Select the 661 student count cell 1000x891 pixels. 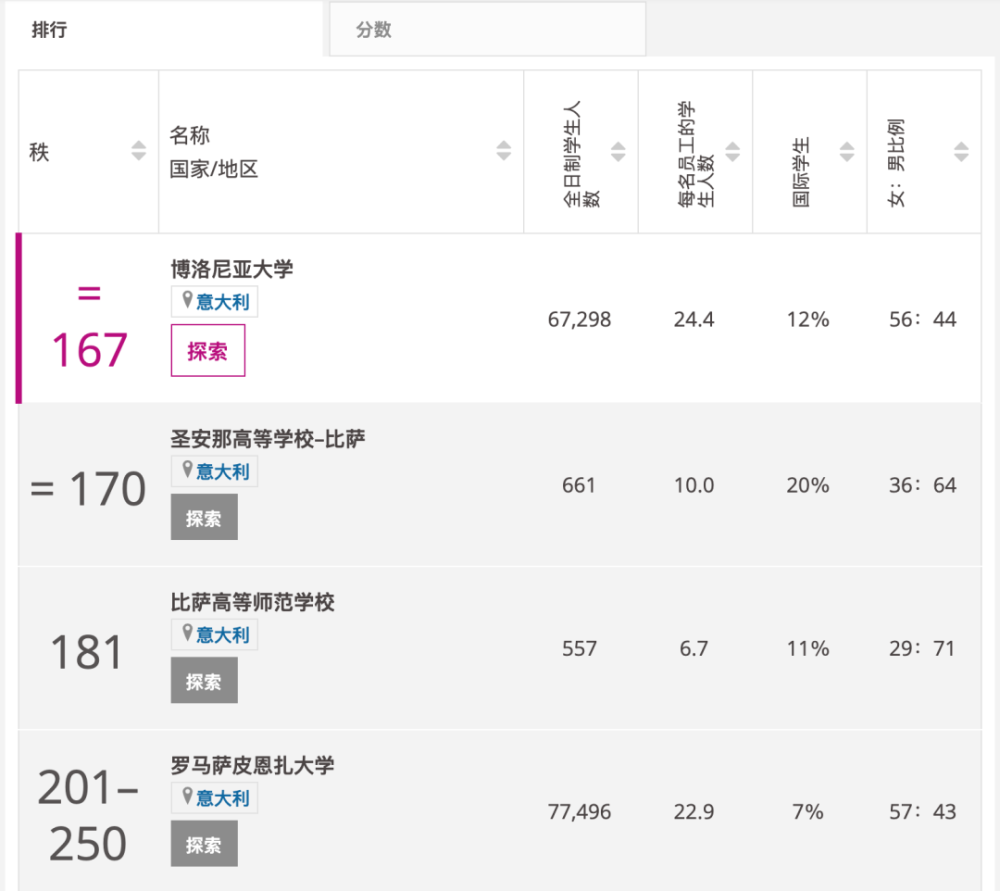click(x=579, y=485)
